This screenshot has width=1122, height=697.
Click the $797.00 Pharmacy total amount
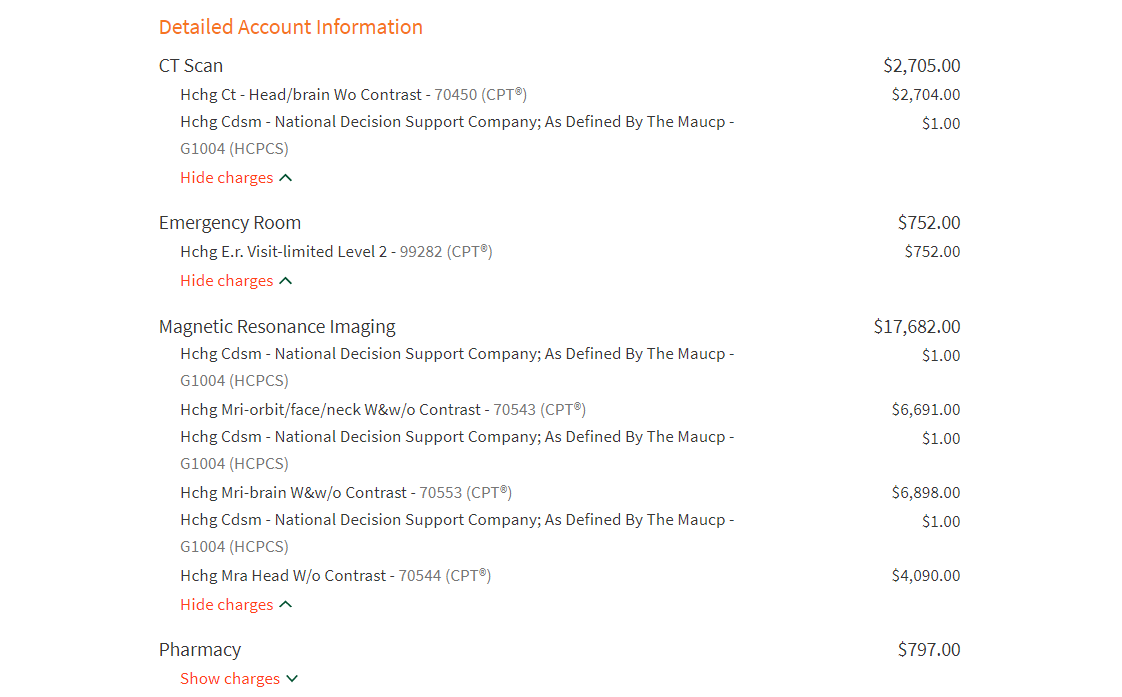tap(929, 650)
